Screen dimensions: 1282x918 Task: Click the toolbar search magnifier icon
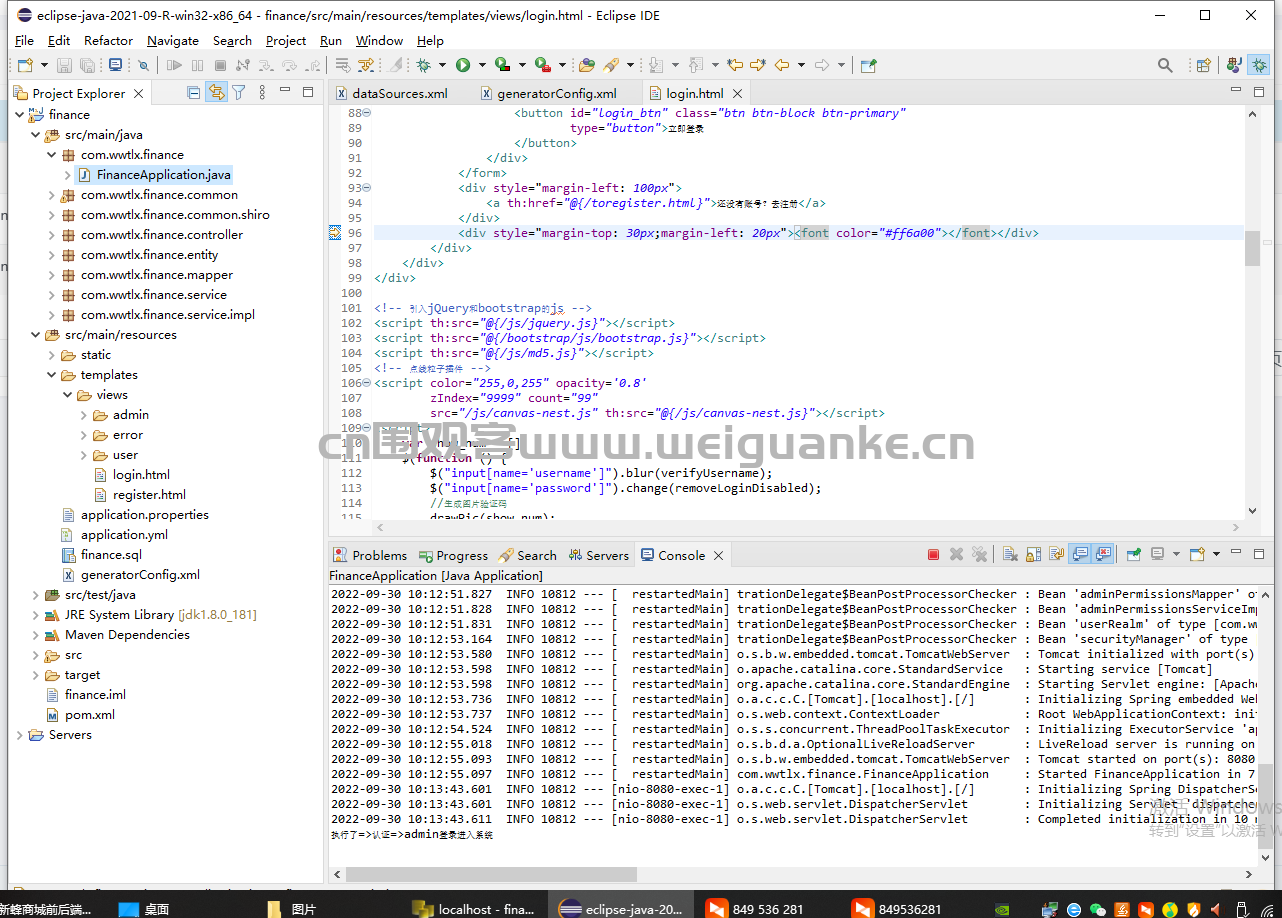click(x=1165, y=65)
